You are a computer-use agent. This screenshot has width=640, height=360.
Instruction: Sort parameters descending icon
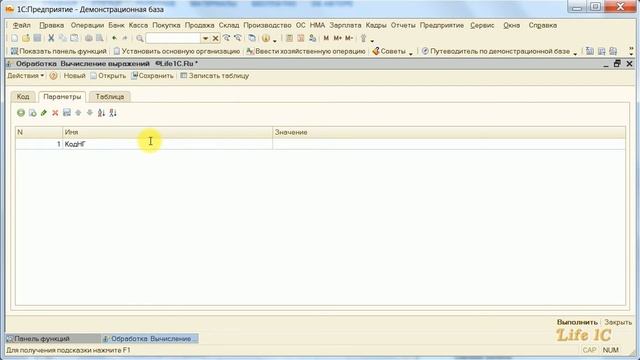click(x=113, y=113)
